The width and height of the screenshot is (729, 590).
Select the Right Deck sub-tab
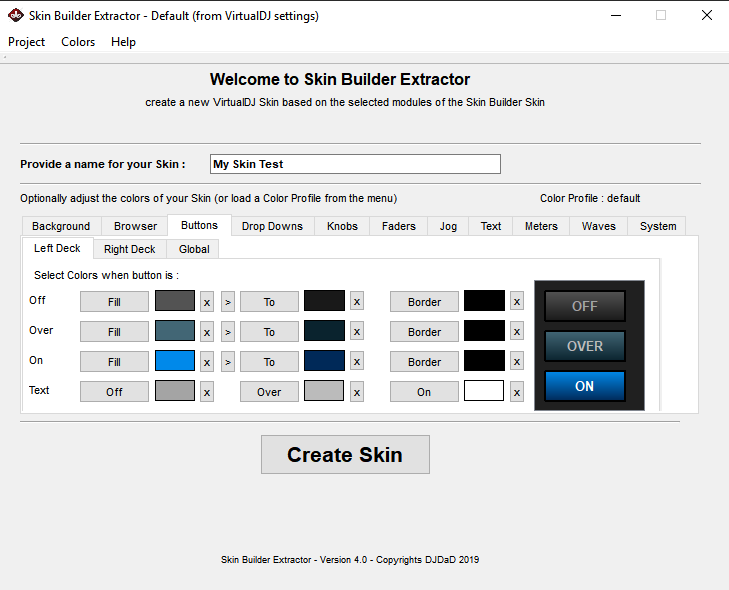(130, 249)
